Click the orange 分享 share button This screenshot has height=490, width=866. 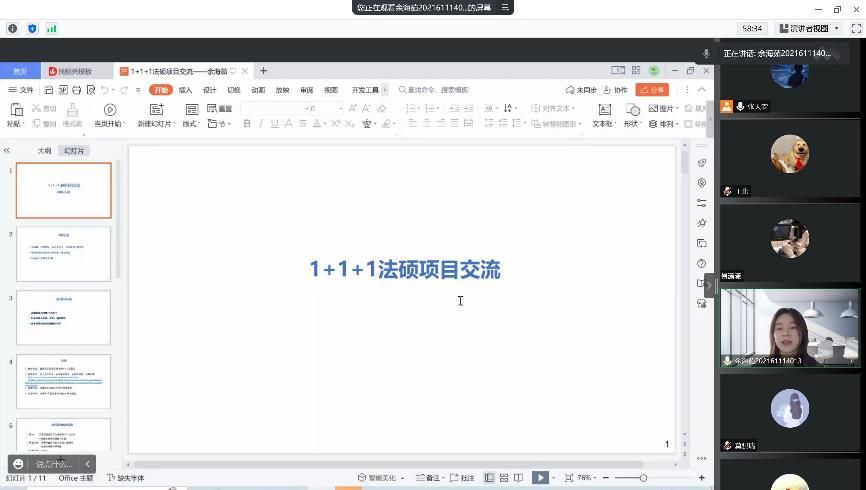click(x=652, y=90)
